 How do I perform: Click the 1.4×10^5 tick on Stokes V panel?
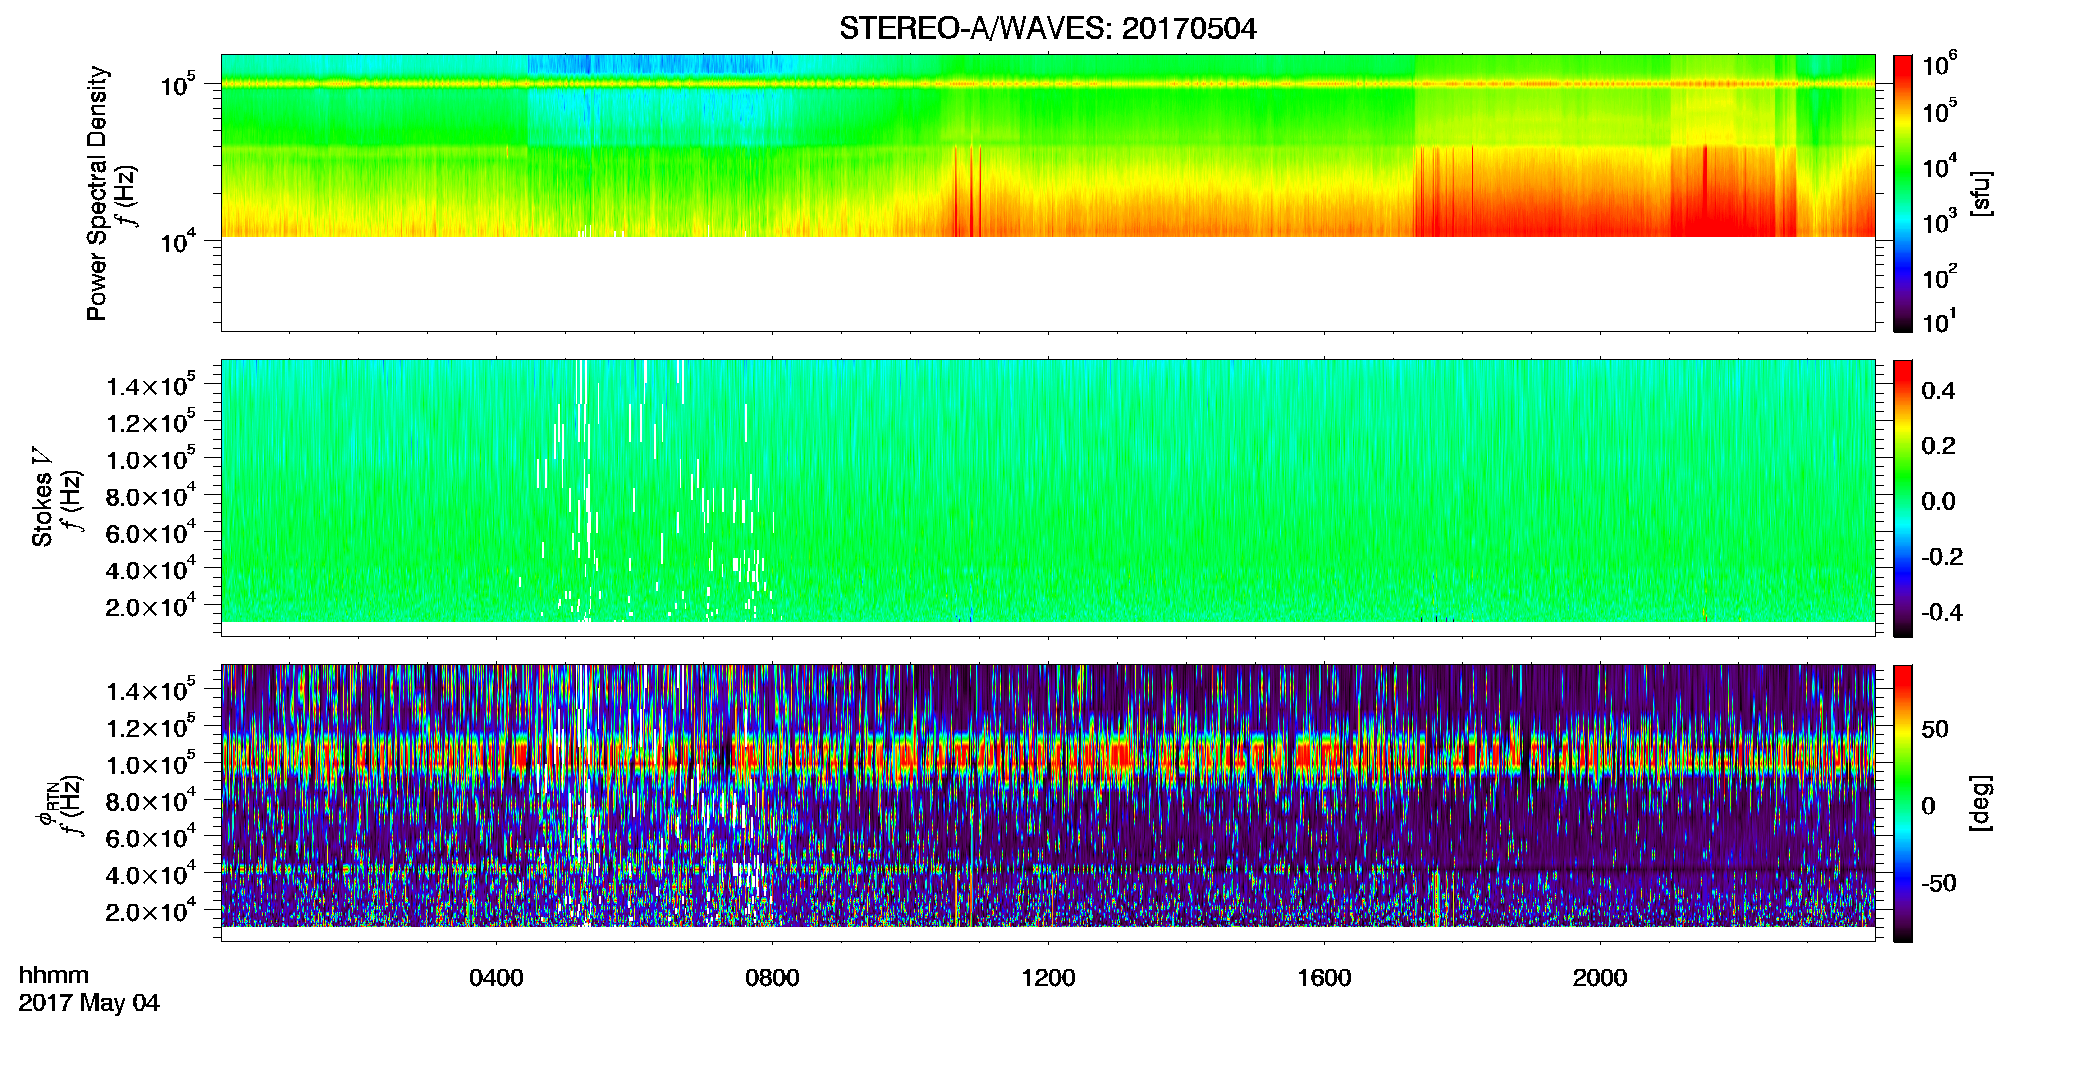151,385
